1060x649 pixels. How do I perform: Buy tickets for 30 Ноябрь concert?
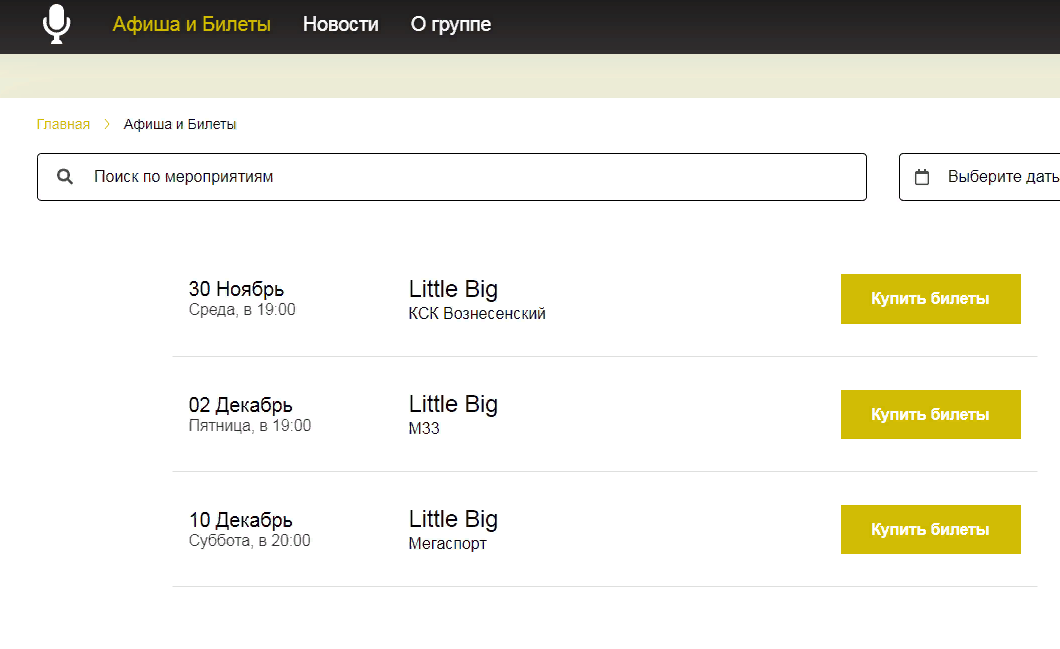(931, 299)
